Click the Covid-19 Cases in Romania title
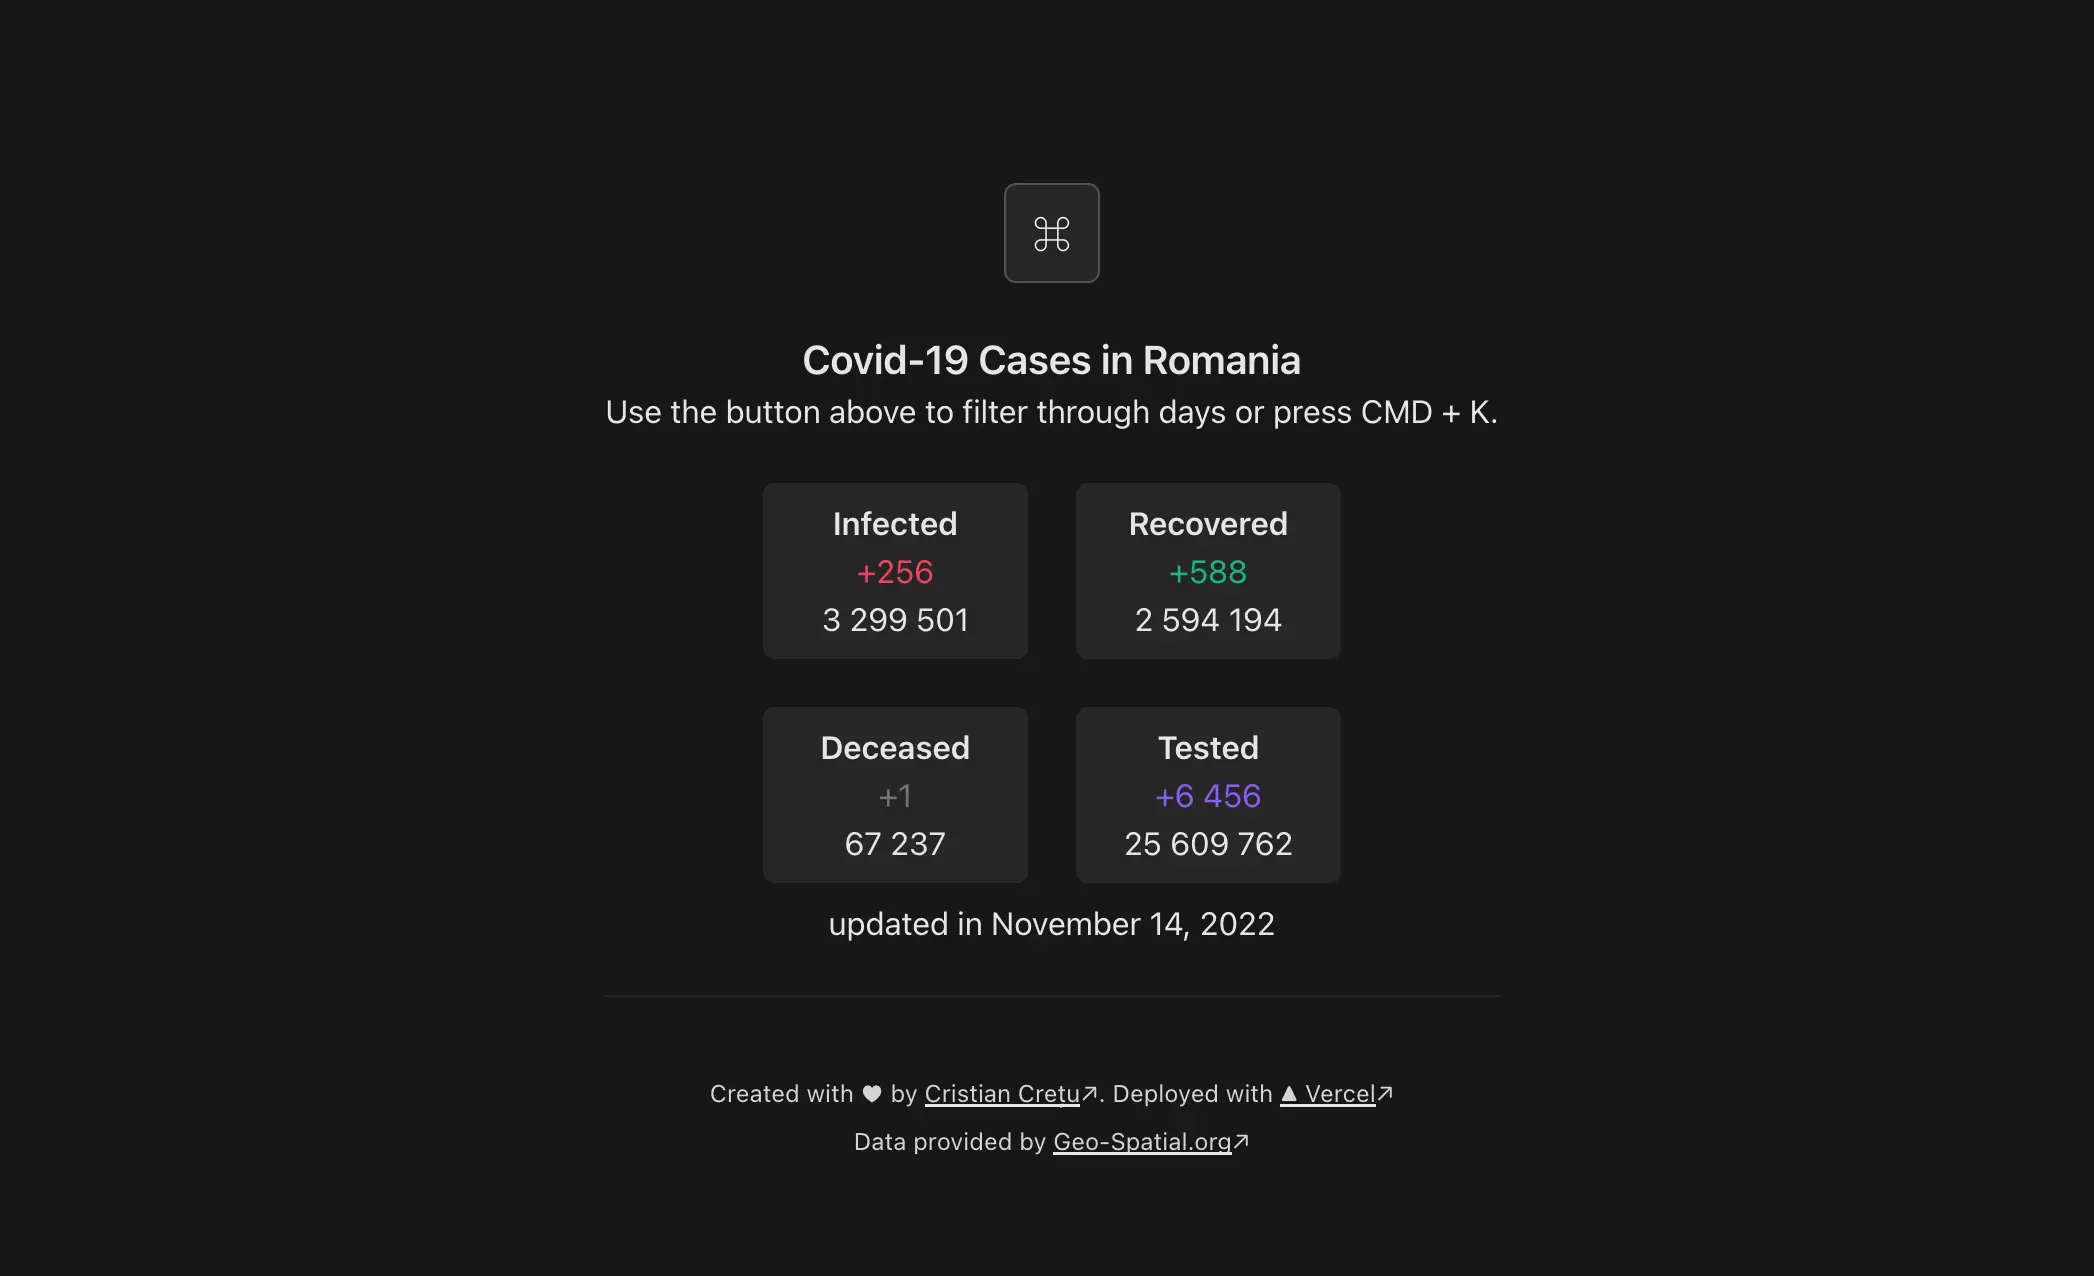 (x=1051, y=359)
